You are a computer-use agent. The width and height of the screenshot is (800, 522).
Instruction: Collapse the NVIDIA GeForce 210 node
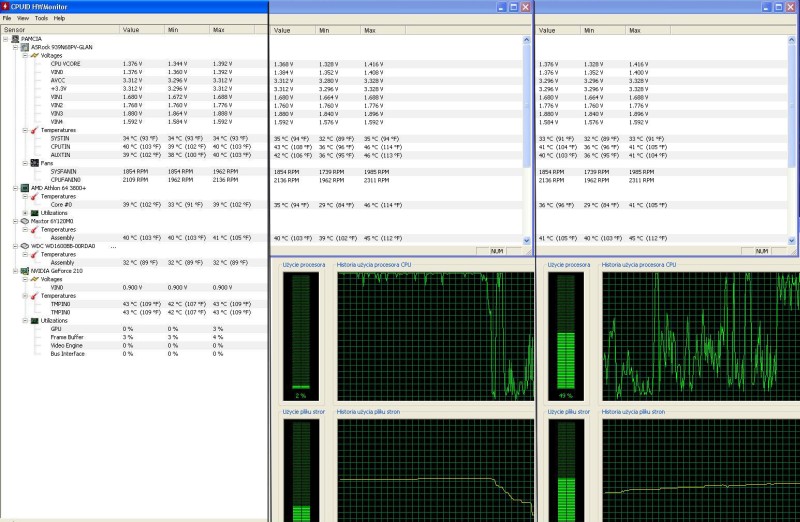point(15,271)
